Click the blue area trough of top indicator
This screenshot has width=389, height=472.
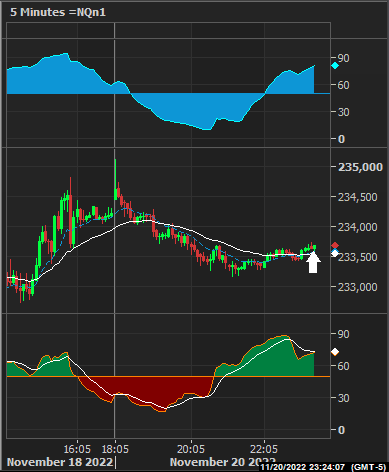[197, 112]
